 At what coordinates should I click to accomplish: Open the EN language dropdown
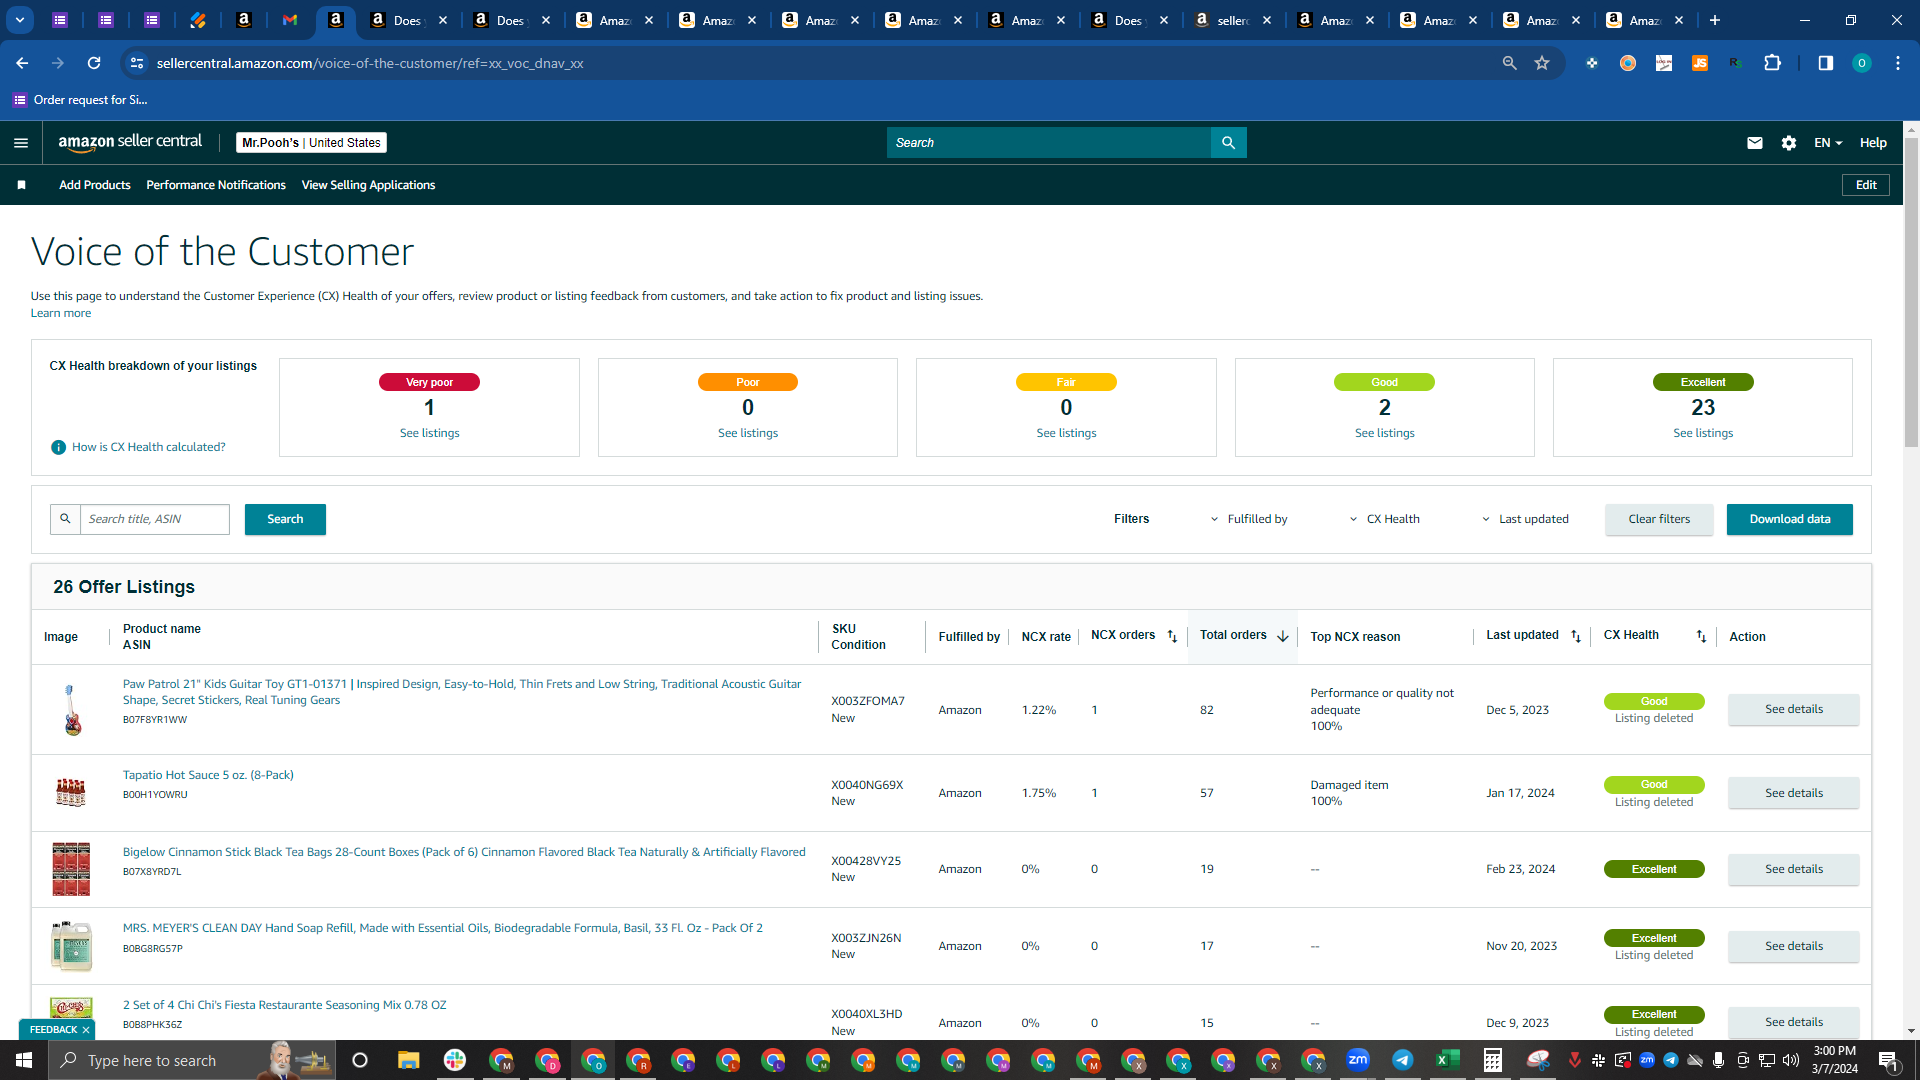[x=1828, y=143]
